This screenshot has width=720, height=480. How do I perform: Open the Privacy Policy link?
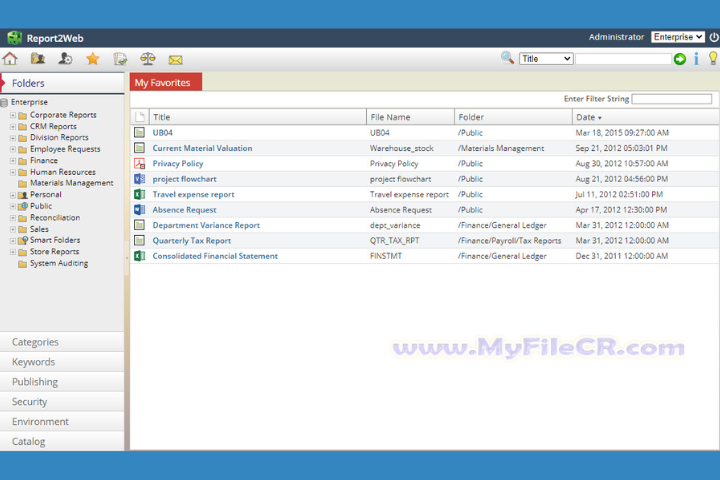pyautogui.click(x=178, y=164)
